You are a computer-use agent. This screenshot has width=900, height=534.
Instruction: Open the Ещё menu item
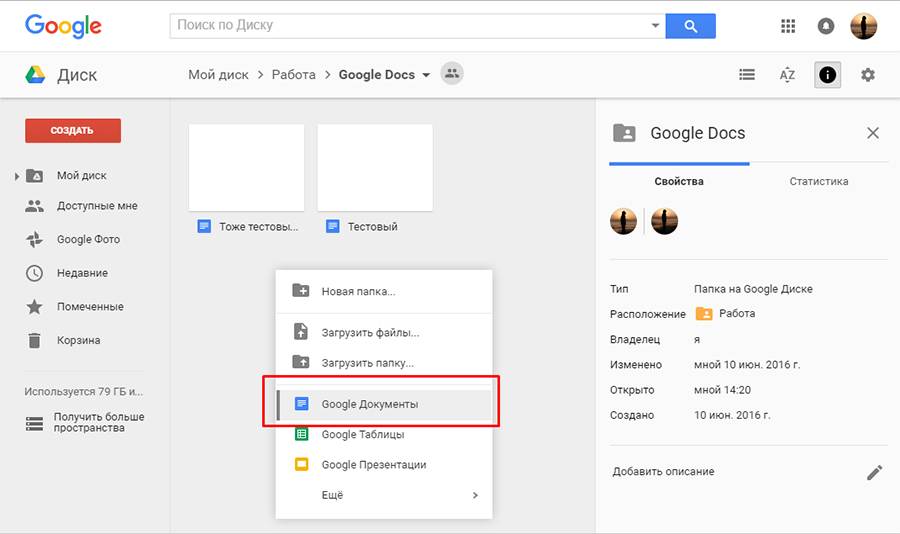click(x=384, y=495)
